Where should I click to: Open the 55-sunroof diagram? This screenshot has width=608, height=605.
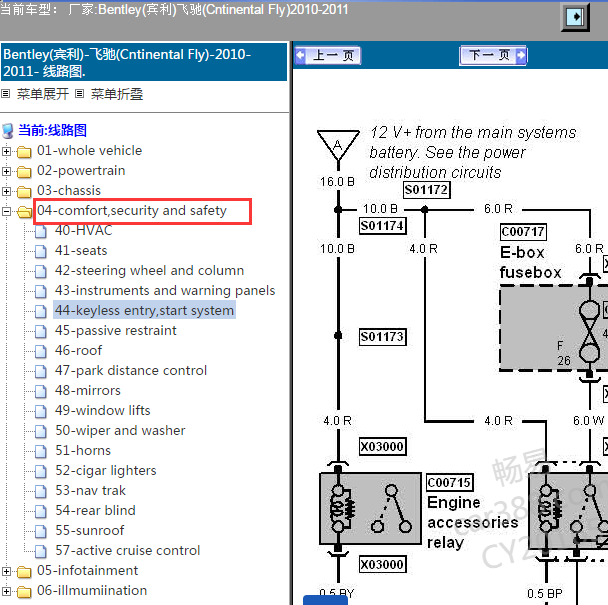pyautogui.click(x=90, y=531)
